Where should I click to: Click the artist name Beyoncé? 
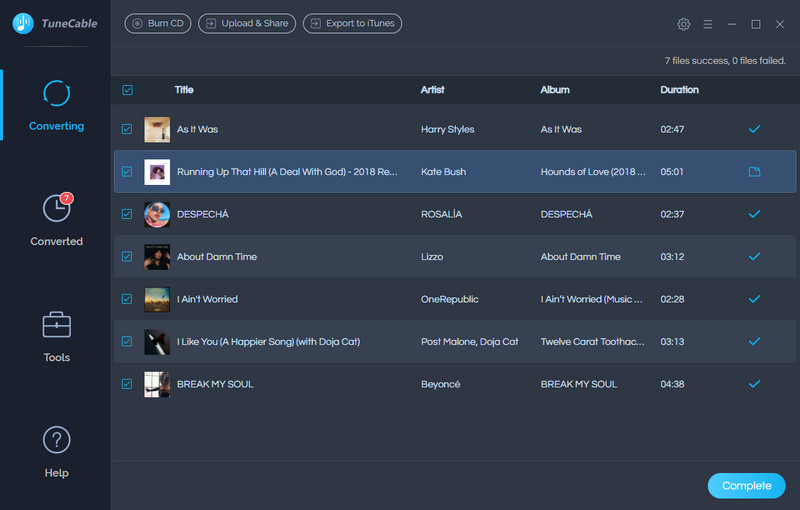[x=440, y=384]
